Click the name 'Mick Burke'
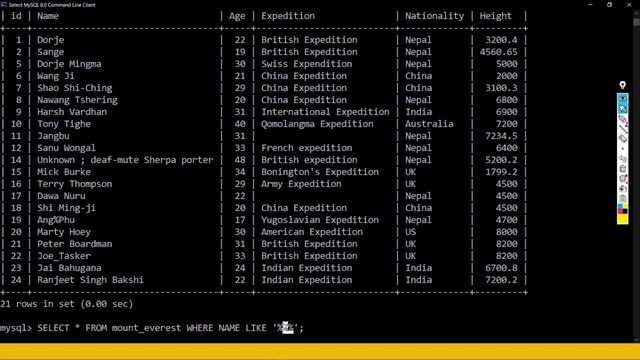 tap(64, 172)
